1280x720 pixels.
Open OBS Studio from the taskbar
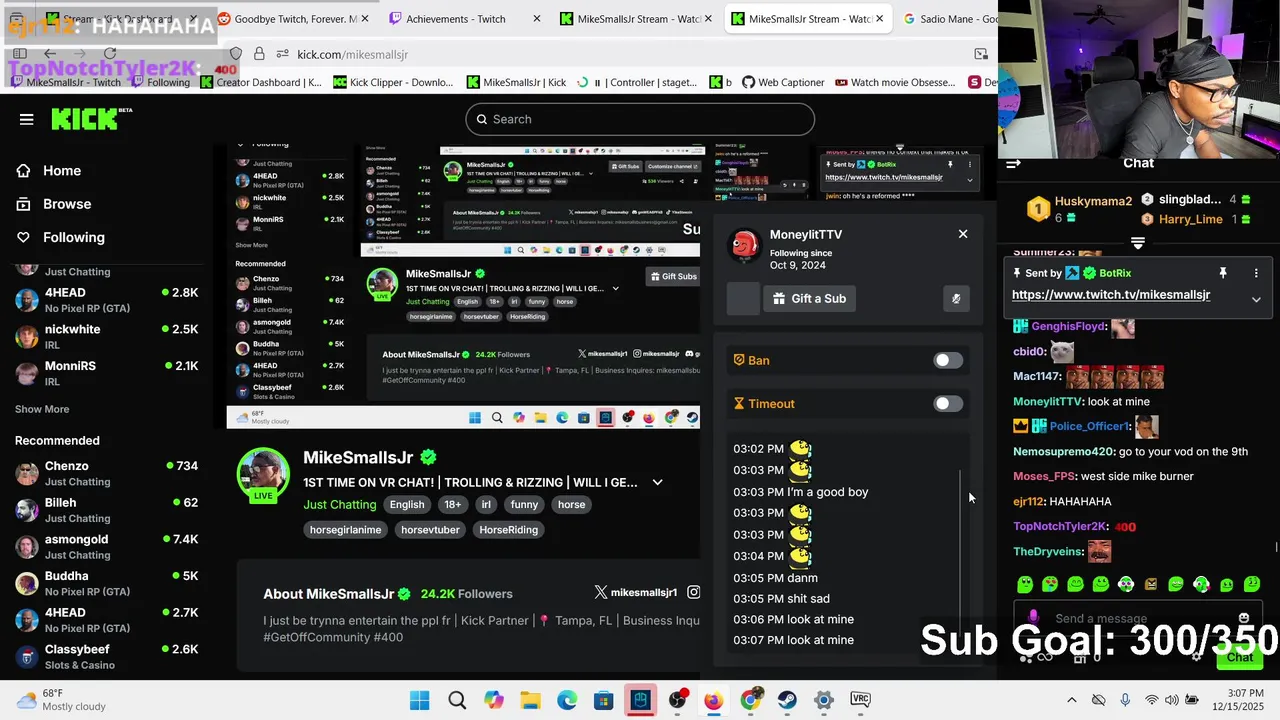pyautogui.click(x=677, y=700)
